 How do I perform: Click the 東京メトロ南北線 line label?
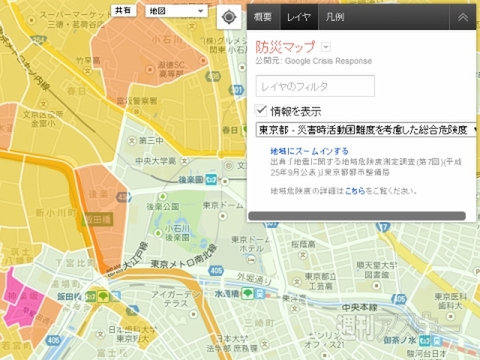pos(184,258)
